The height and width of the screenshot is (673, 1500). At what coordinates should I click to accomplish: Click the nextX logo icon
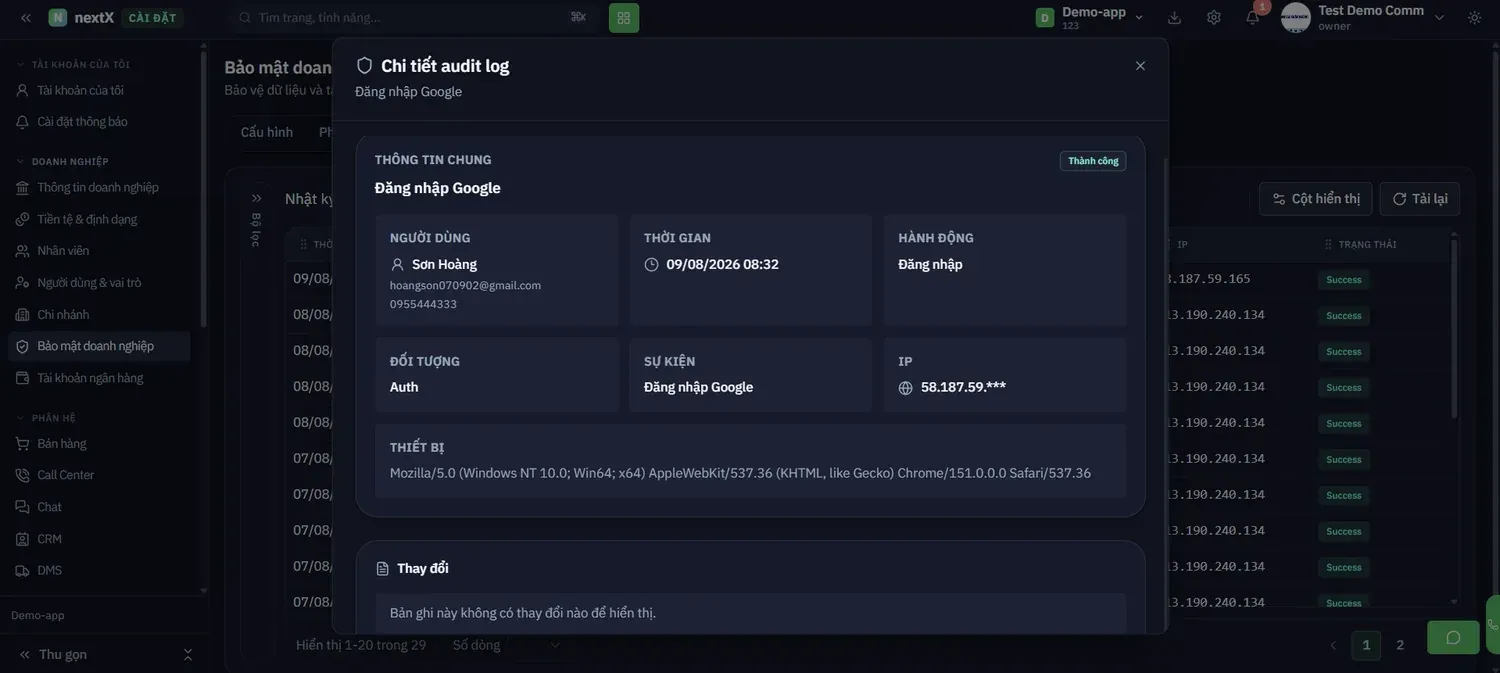click(58, 17)
